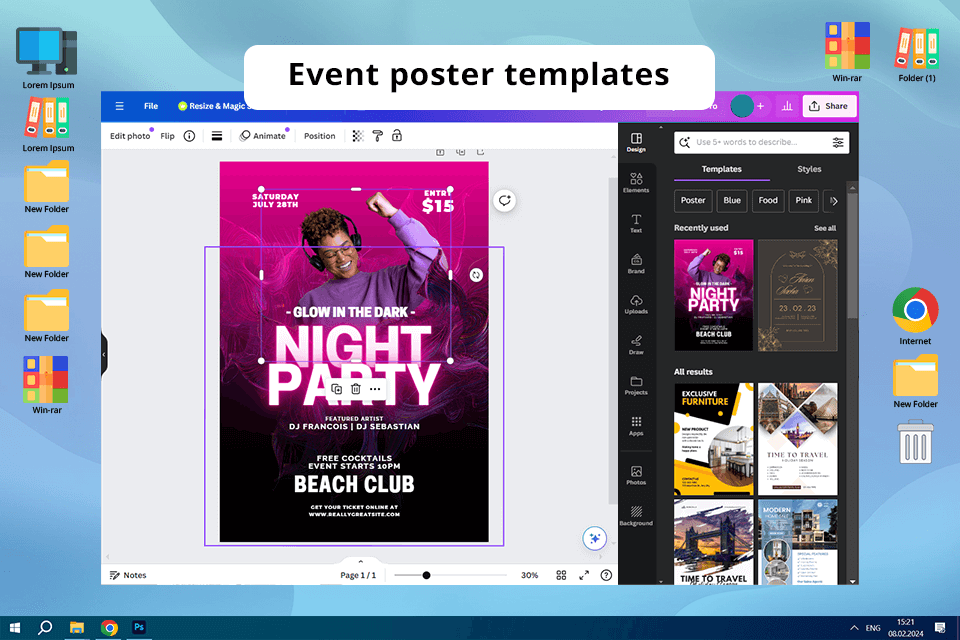
Task: Click the zoom slider handle
Action: click(426, 575)
